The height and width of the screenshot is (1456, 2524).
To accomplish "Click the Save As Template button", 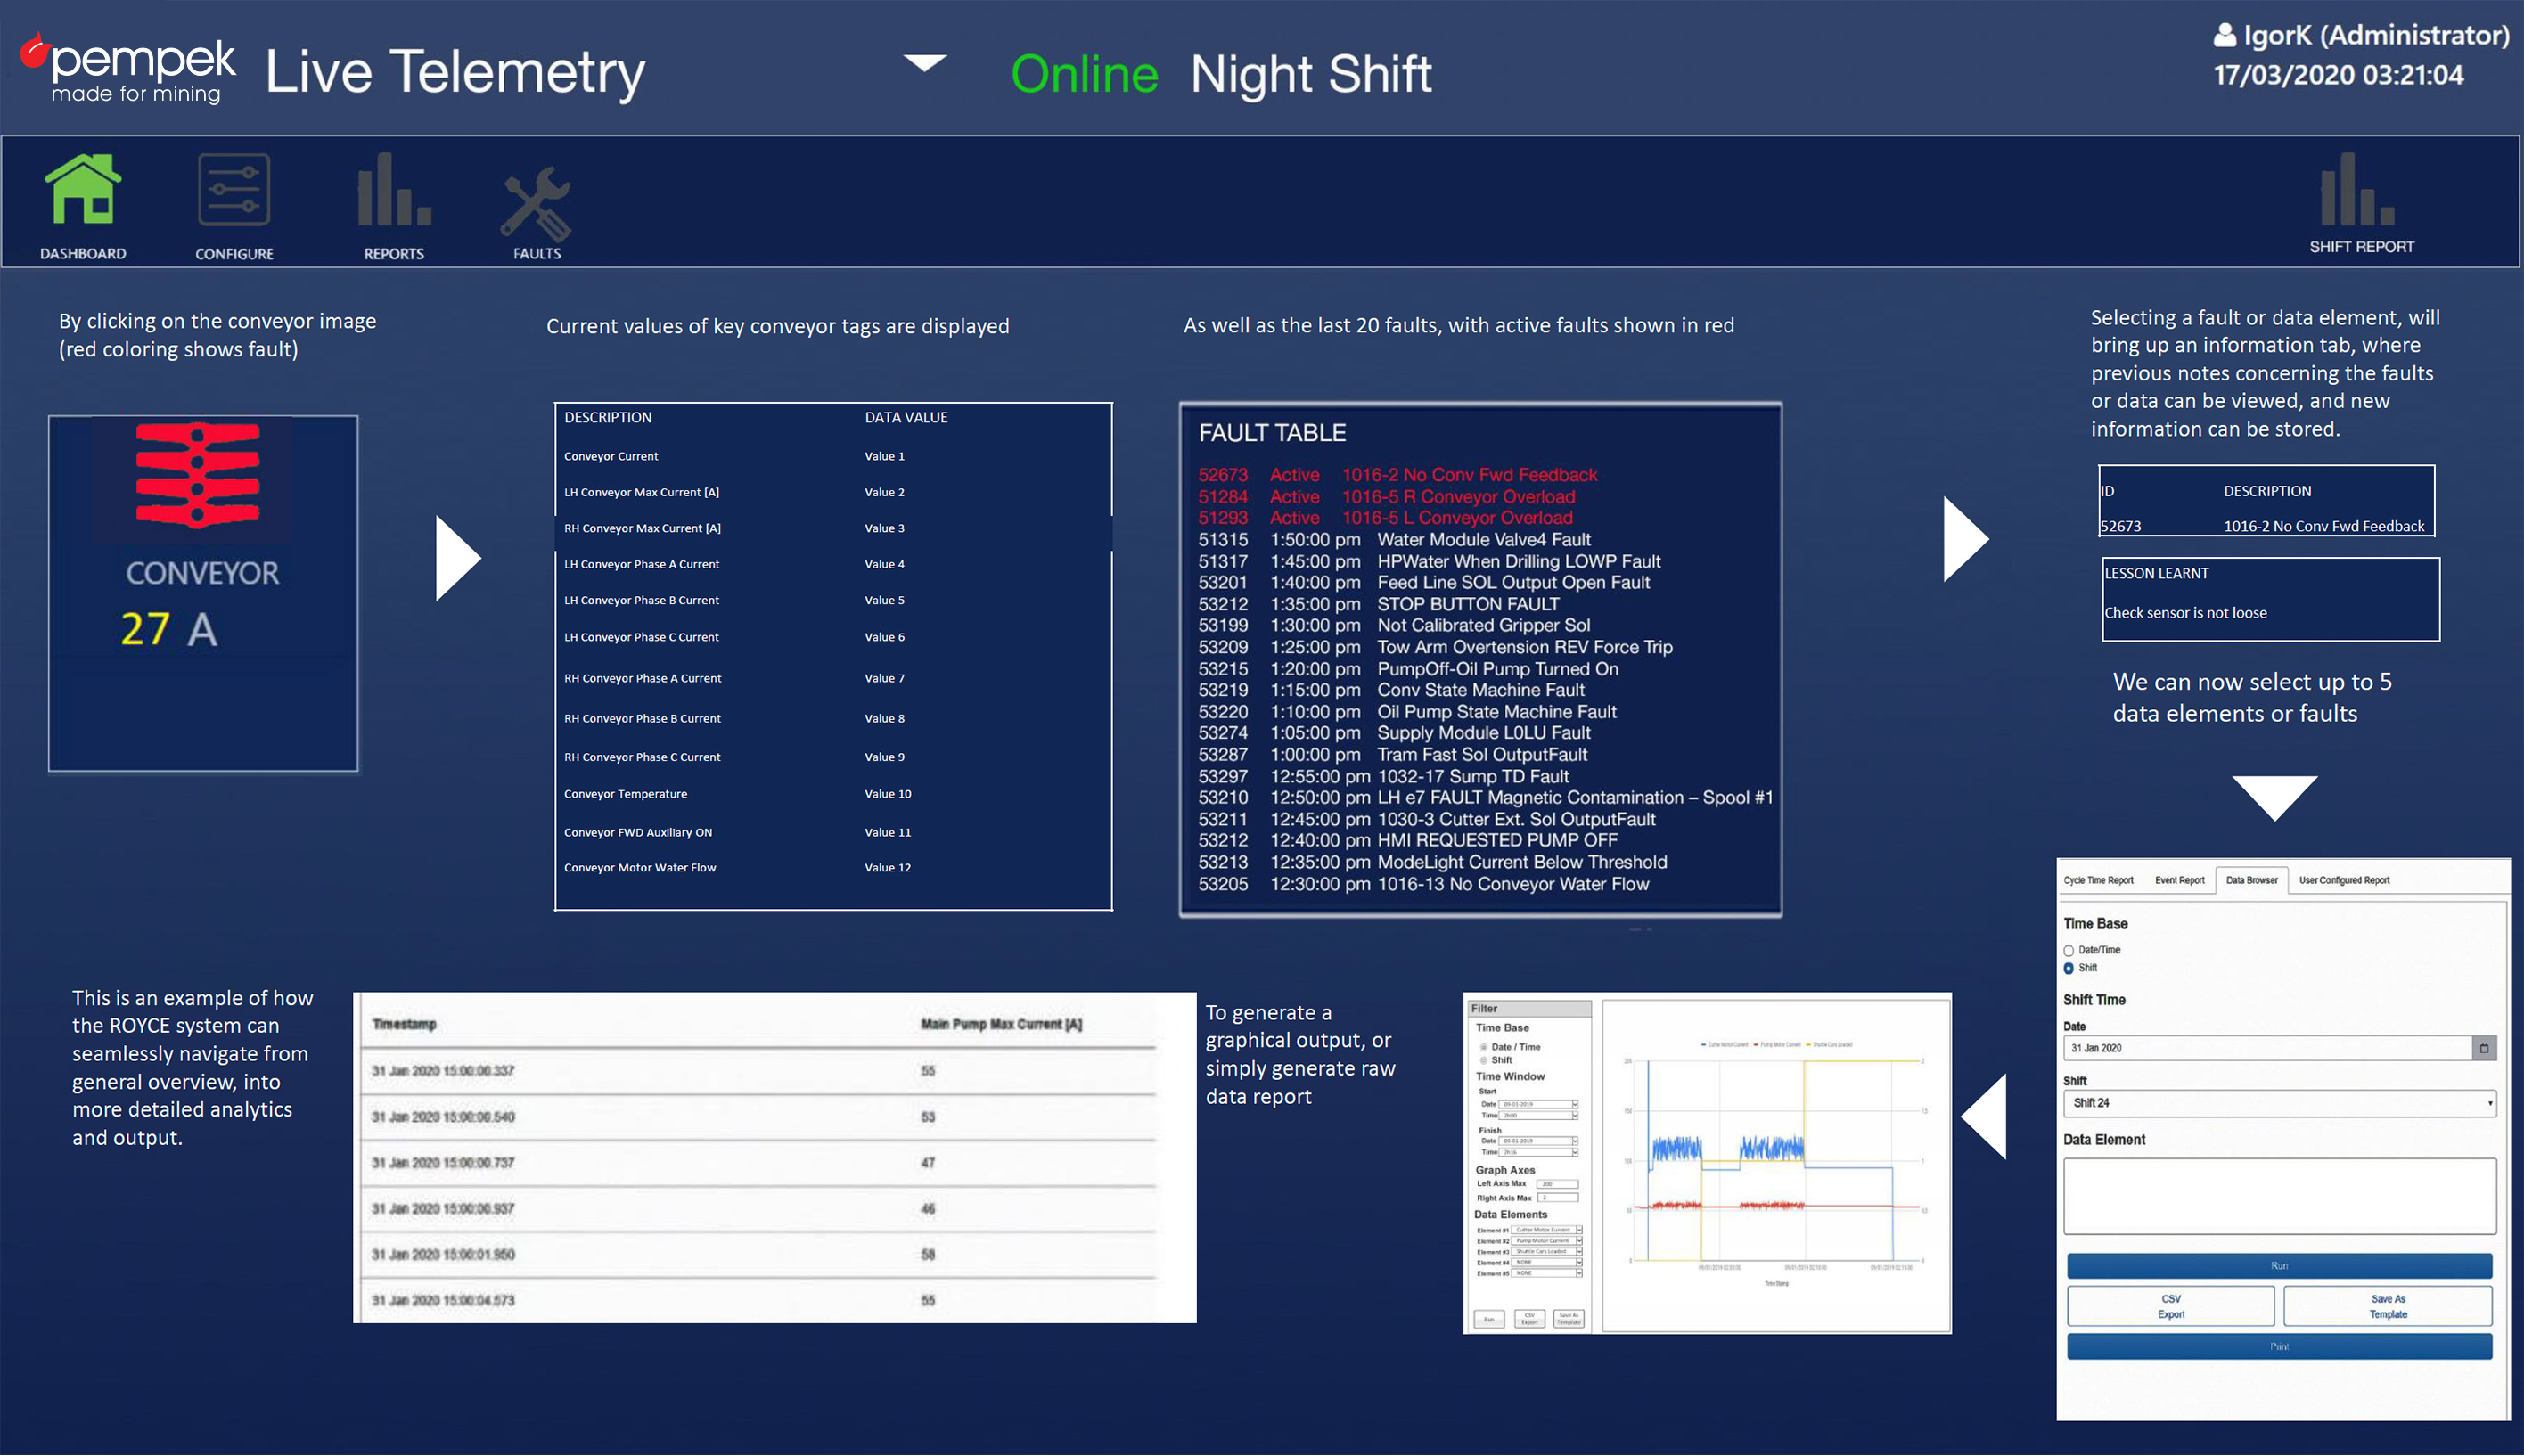I will 2386,1306.
